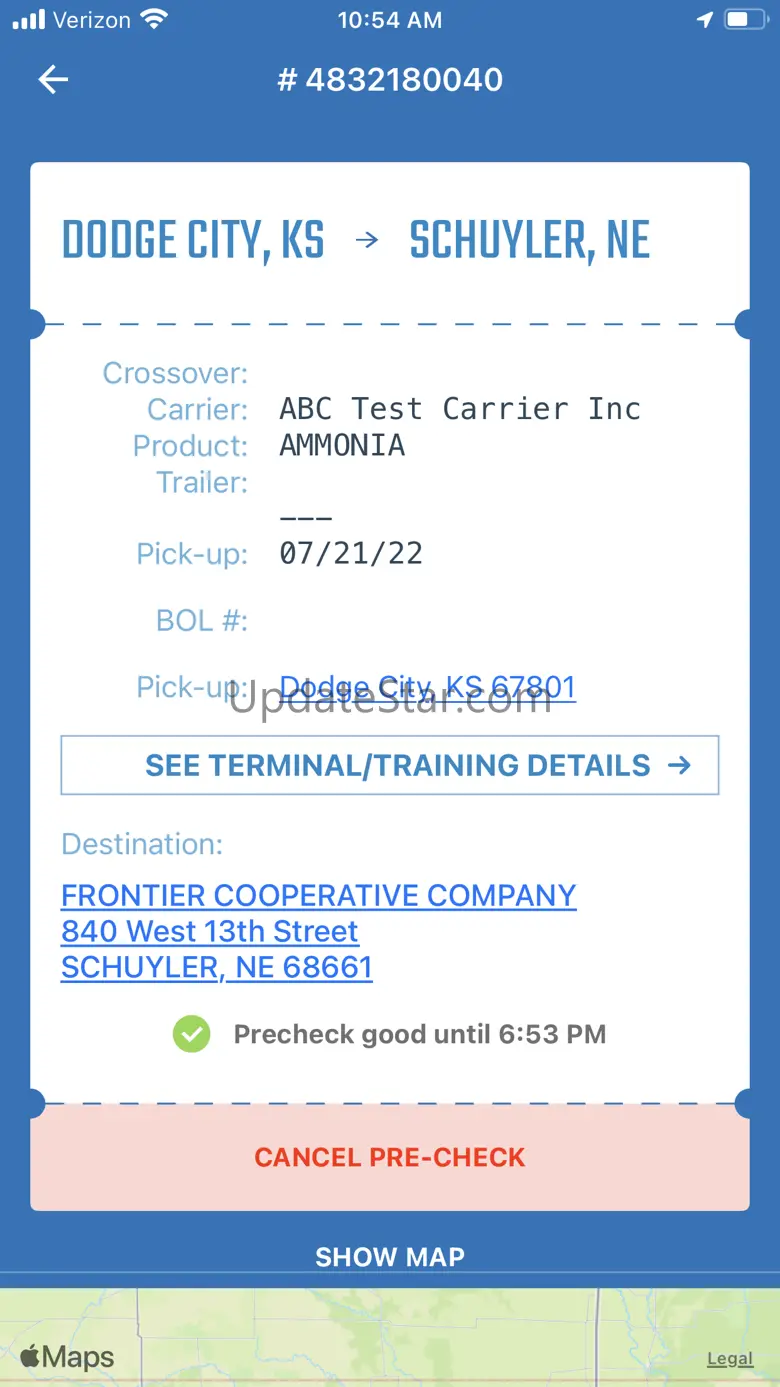Tap the green precheck checkmark icon

191,1034
